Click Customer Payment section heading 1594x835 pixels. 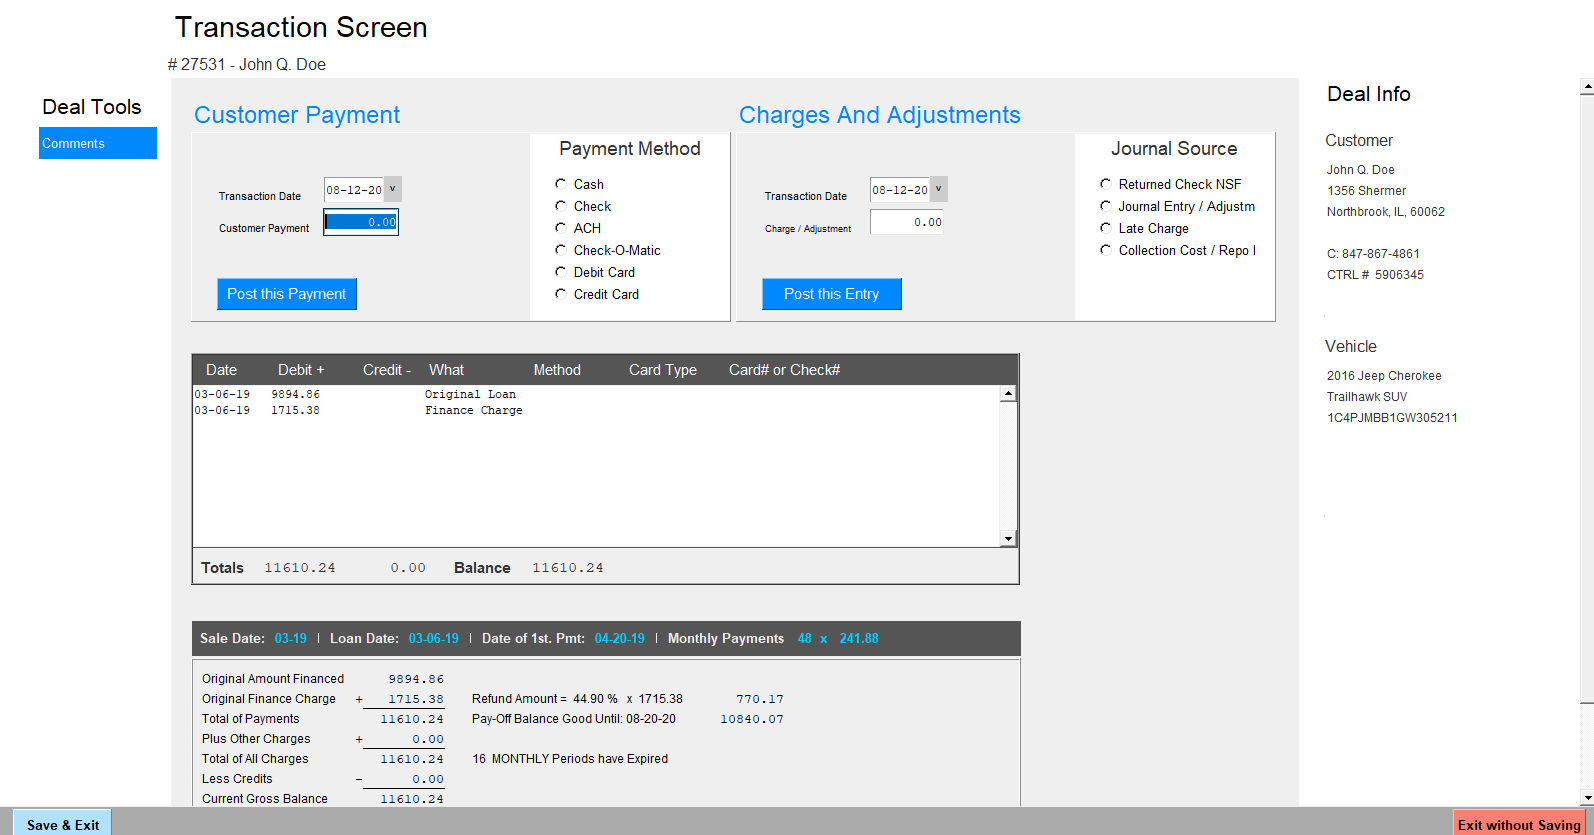[297, 115]
